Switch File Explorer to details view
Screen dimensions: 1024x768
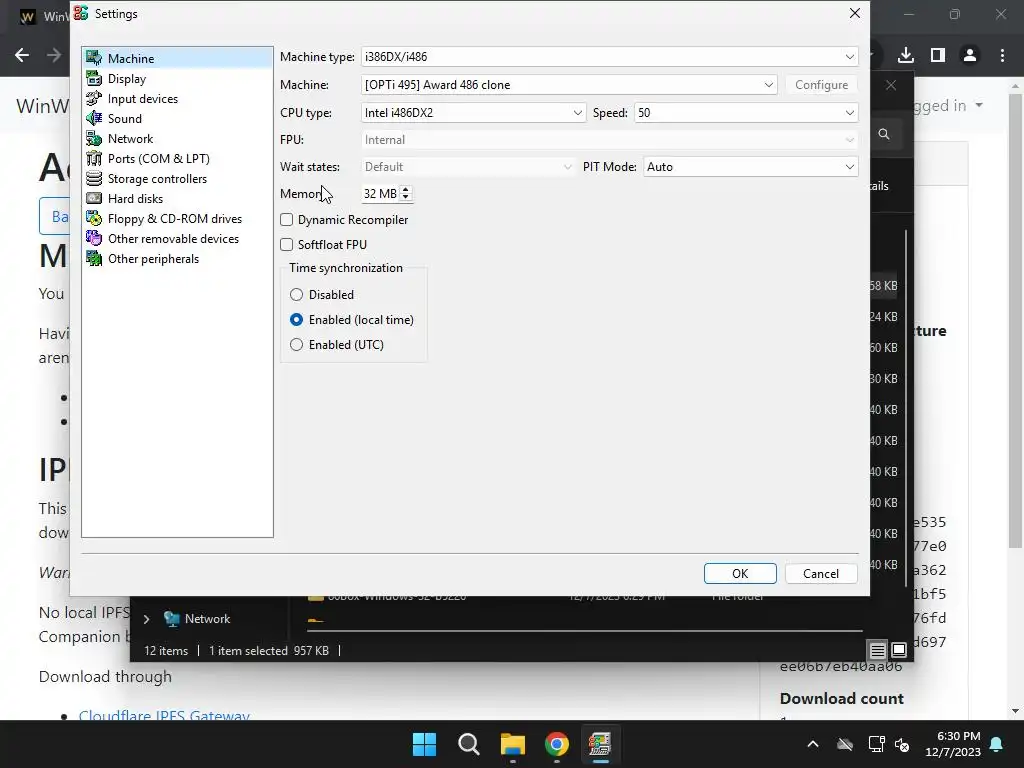(x=877, y=650)
